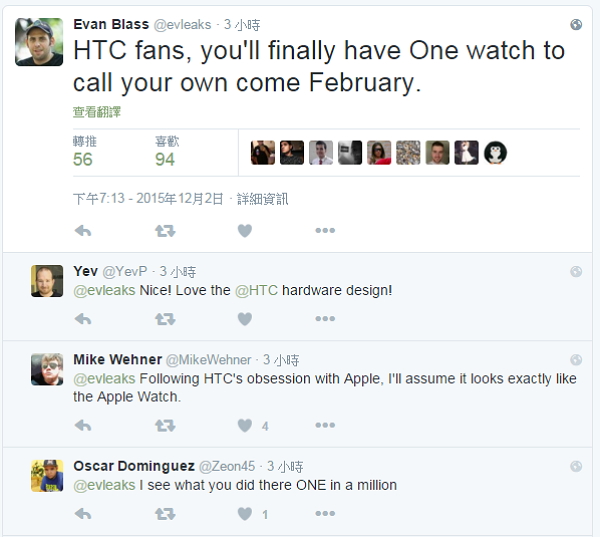Reply to Evan Blass's main tweet
The image size is (600, 537).
coord(83,231)
